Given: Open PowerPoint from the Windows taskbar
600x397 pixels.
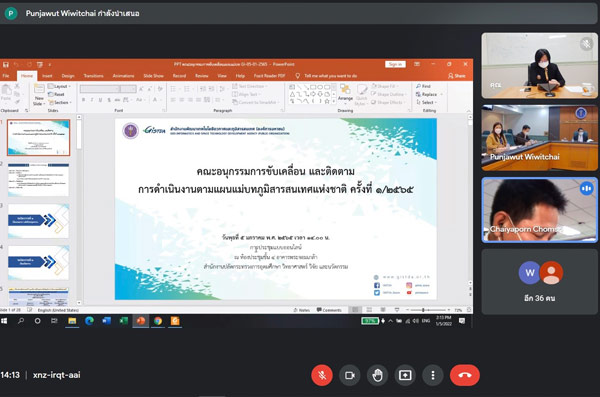Looking at the screenshot, I should [x=140, y=321].
